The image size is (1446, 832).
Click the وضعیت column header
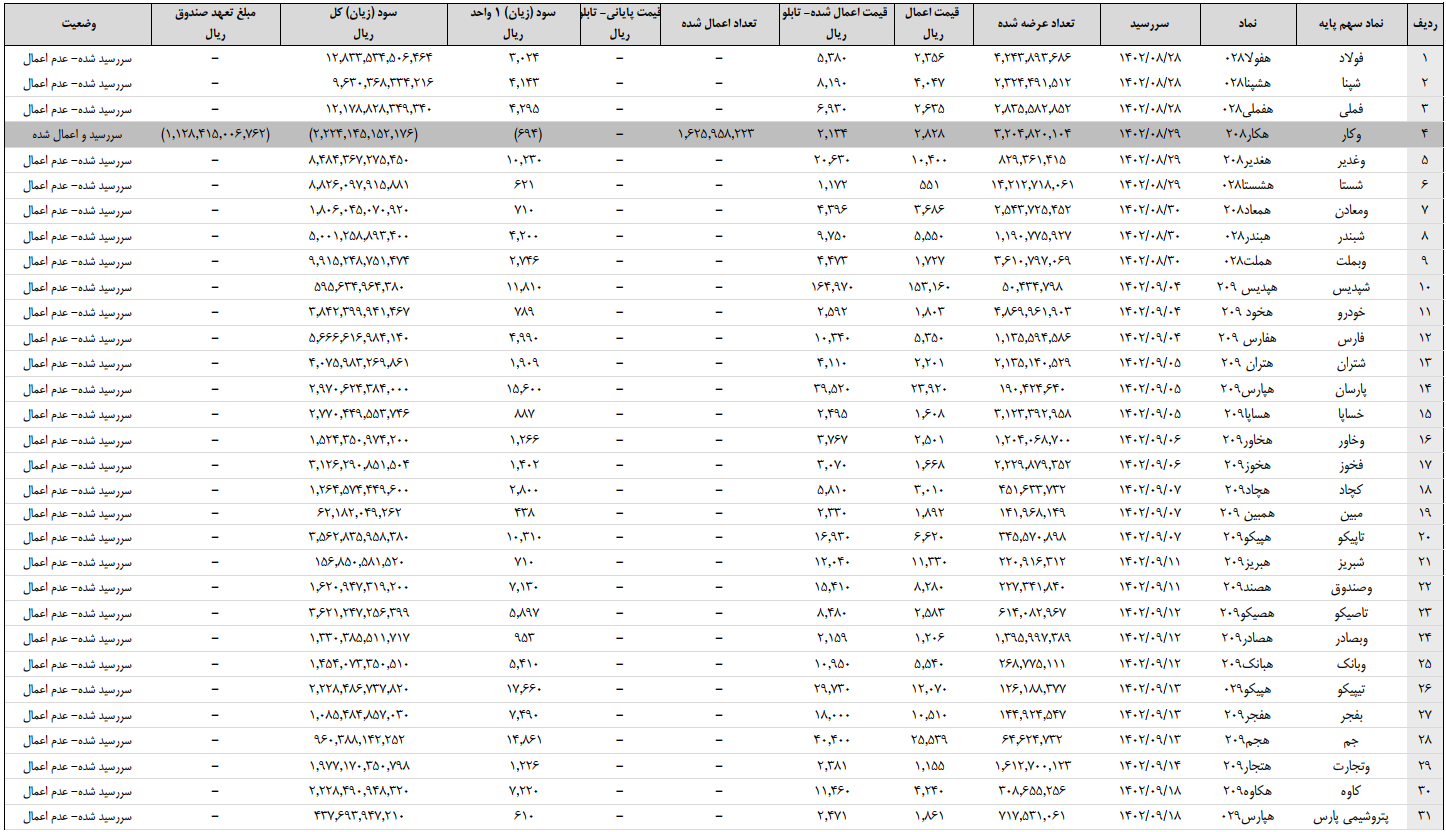(x=78, y=22)
